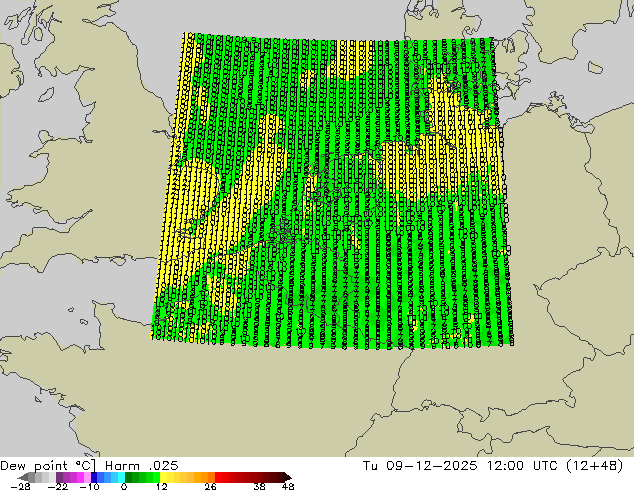Click the gray left arrow end of legend
The width and height of the screenshot is (634, 490).
[22, 477]
